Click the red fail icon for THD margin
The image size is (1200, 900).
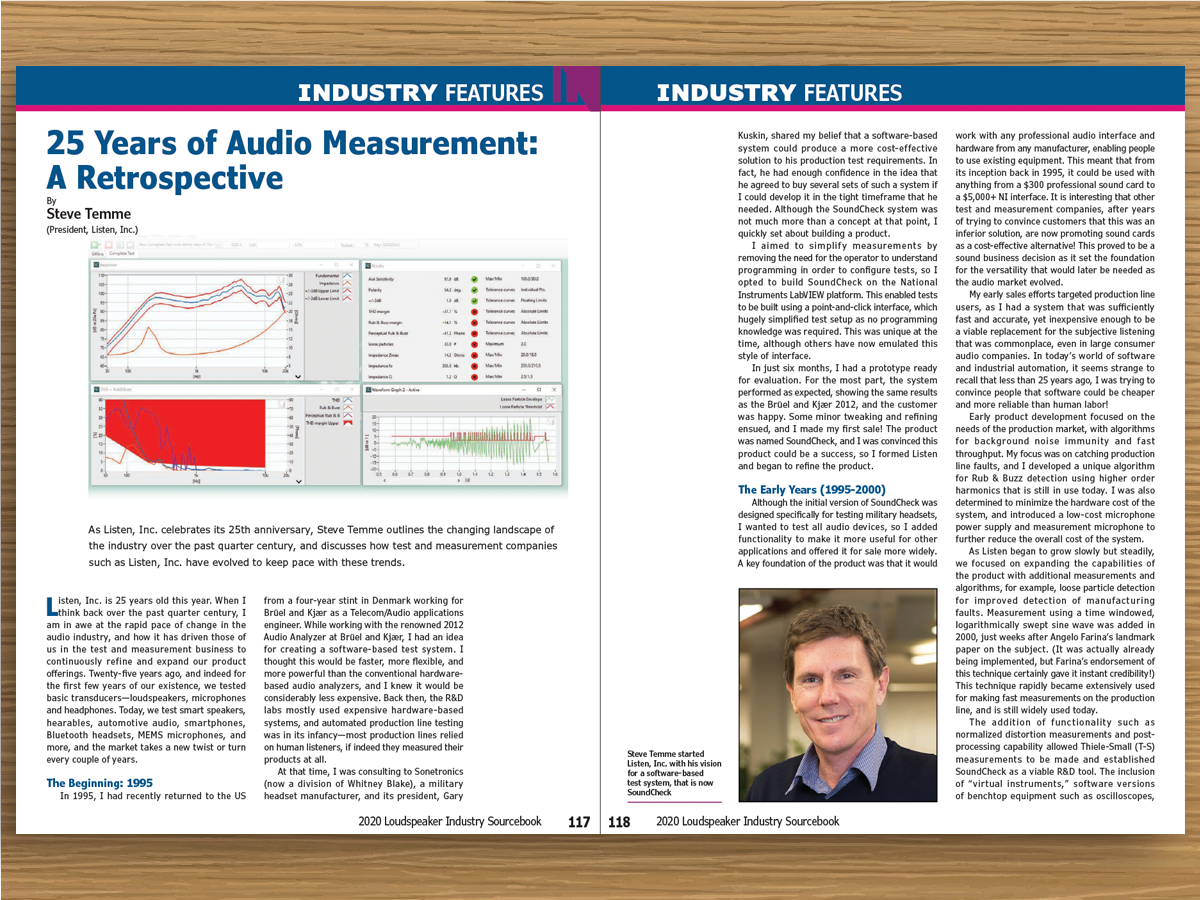click(x=474, y=312)
